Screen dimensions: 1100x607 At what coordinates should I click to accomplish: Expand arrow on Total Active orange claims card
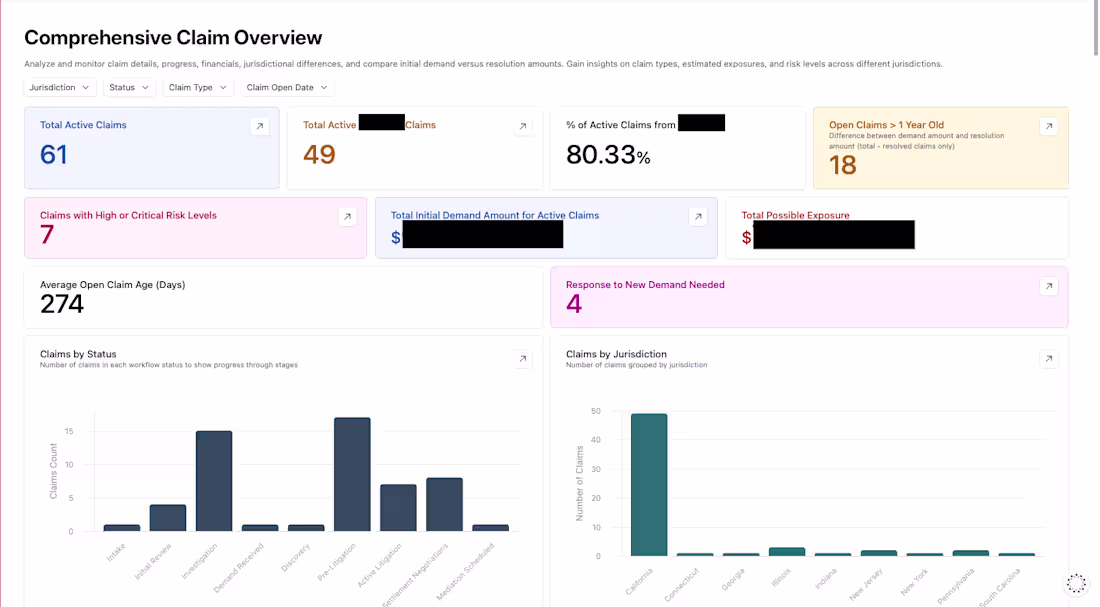(x=523, y=126)
